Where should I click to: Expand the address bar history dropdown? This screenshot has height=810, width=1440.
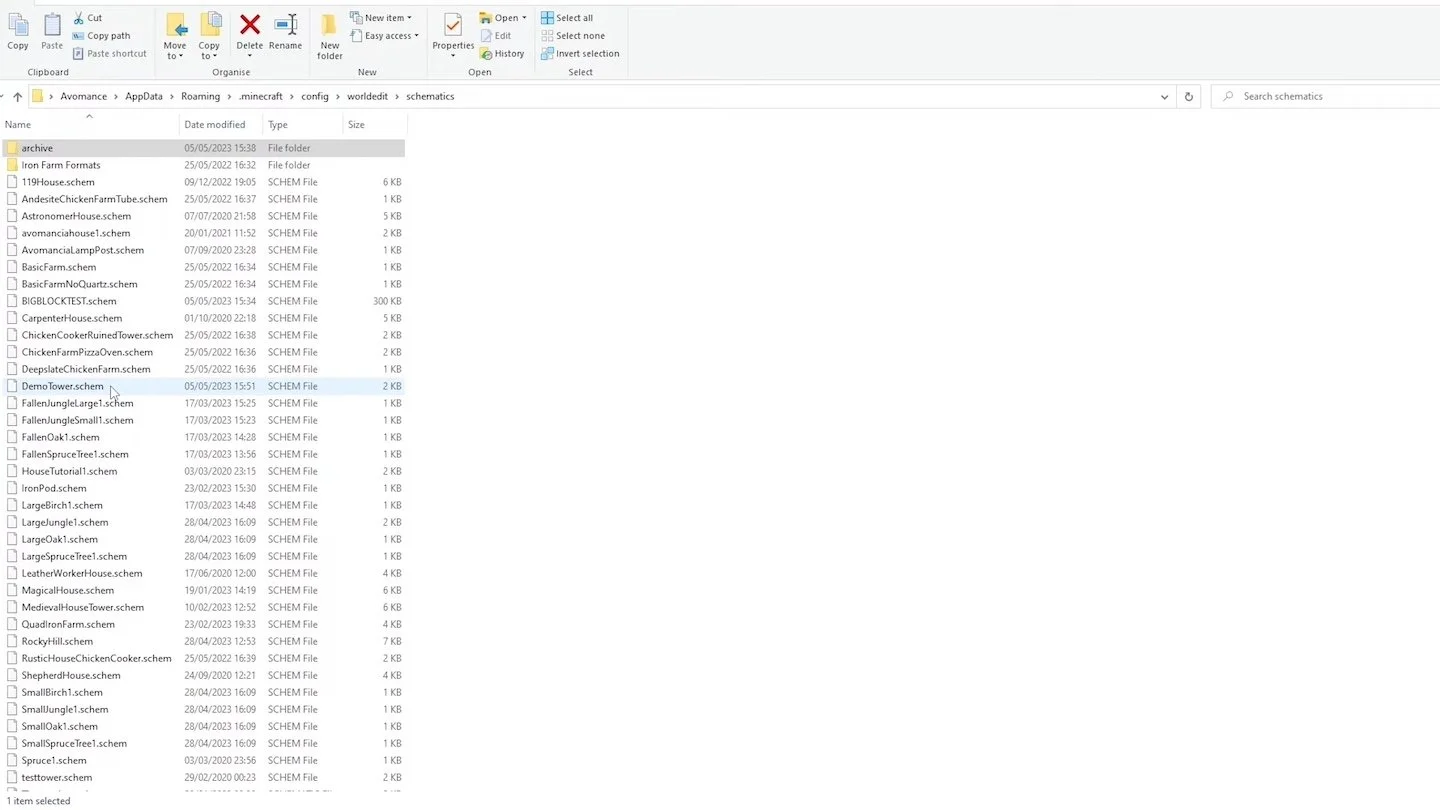pyautogui.click(x=1164, y=97)
